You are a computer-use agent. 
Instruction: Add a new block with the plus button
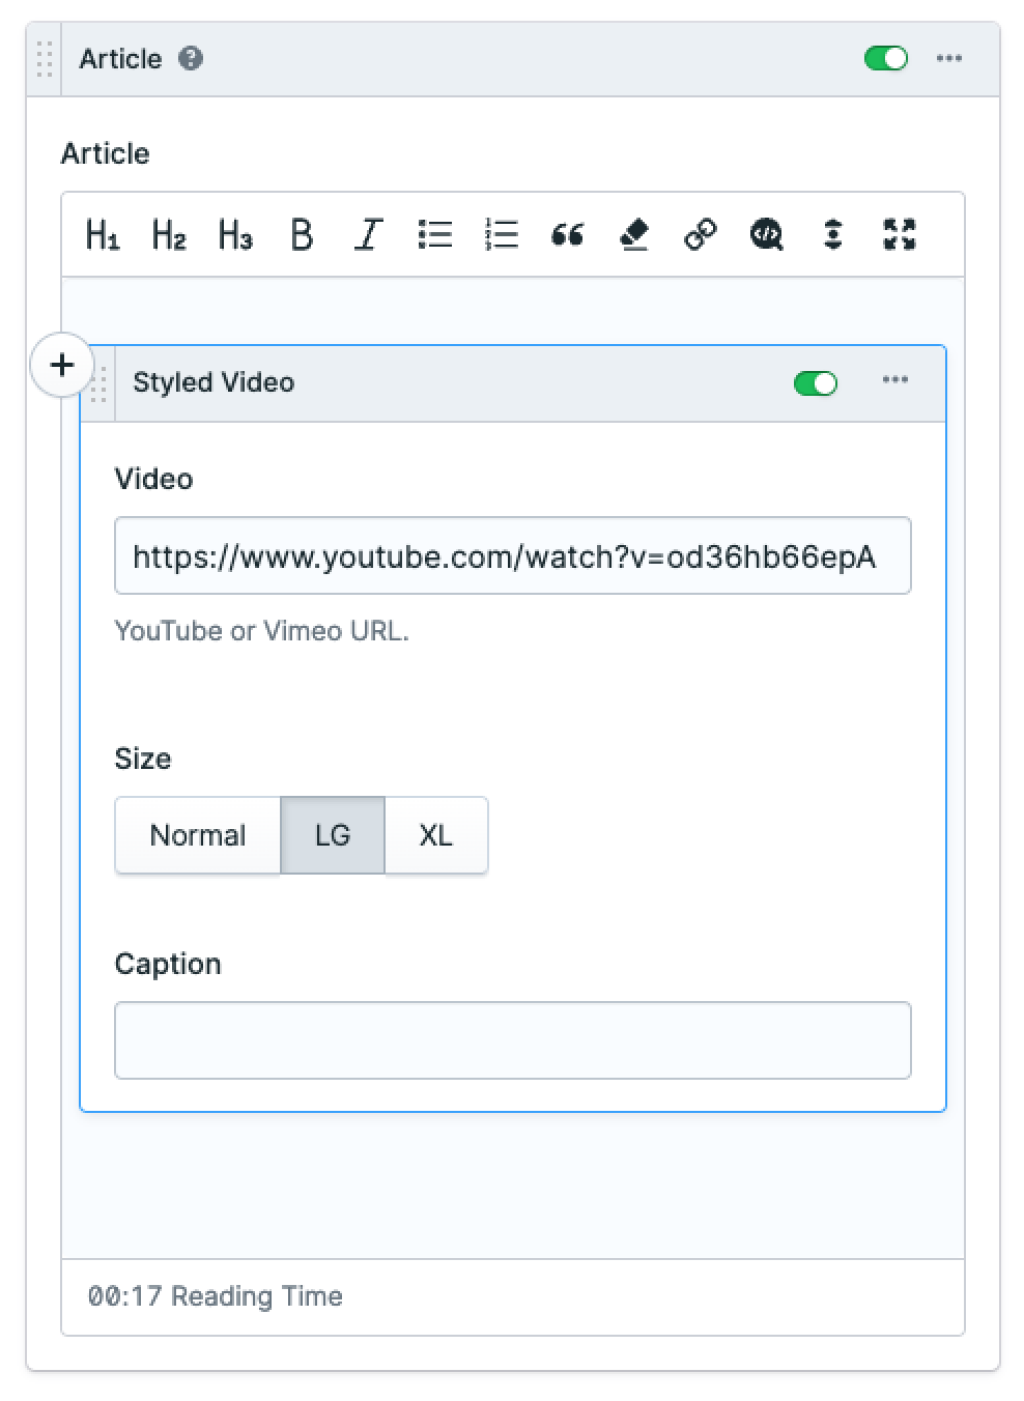pyautogui.click(x=62, y=365)
